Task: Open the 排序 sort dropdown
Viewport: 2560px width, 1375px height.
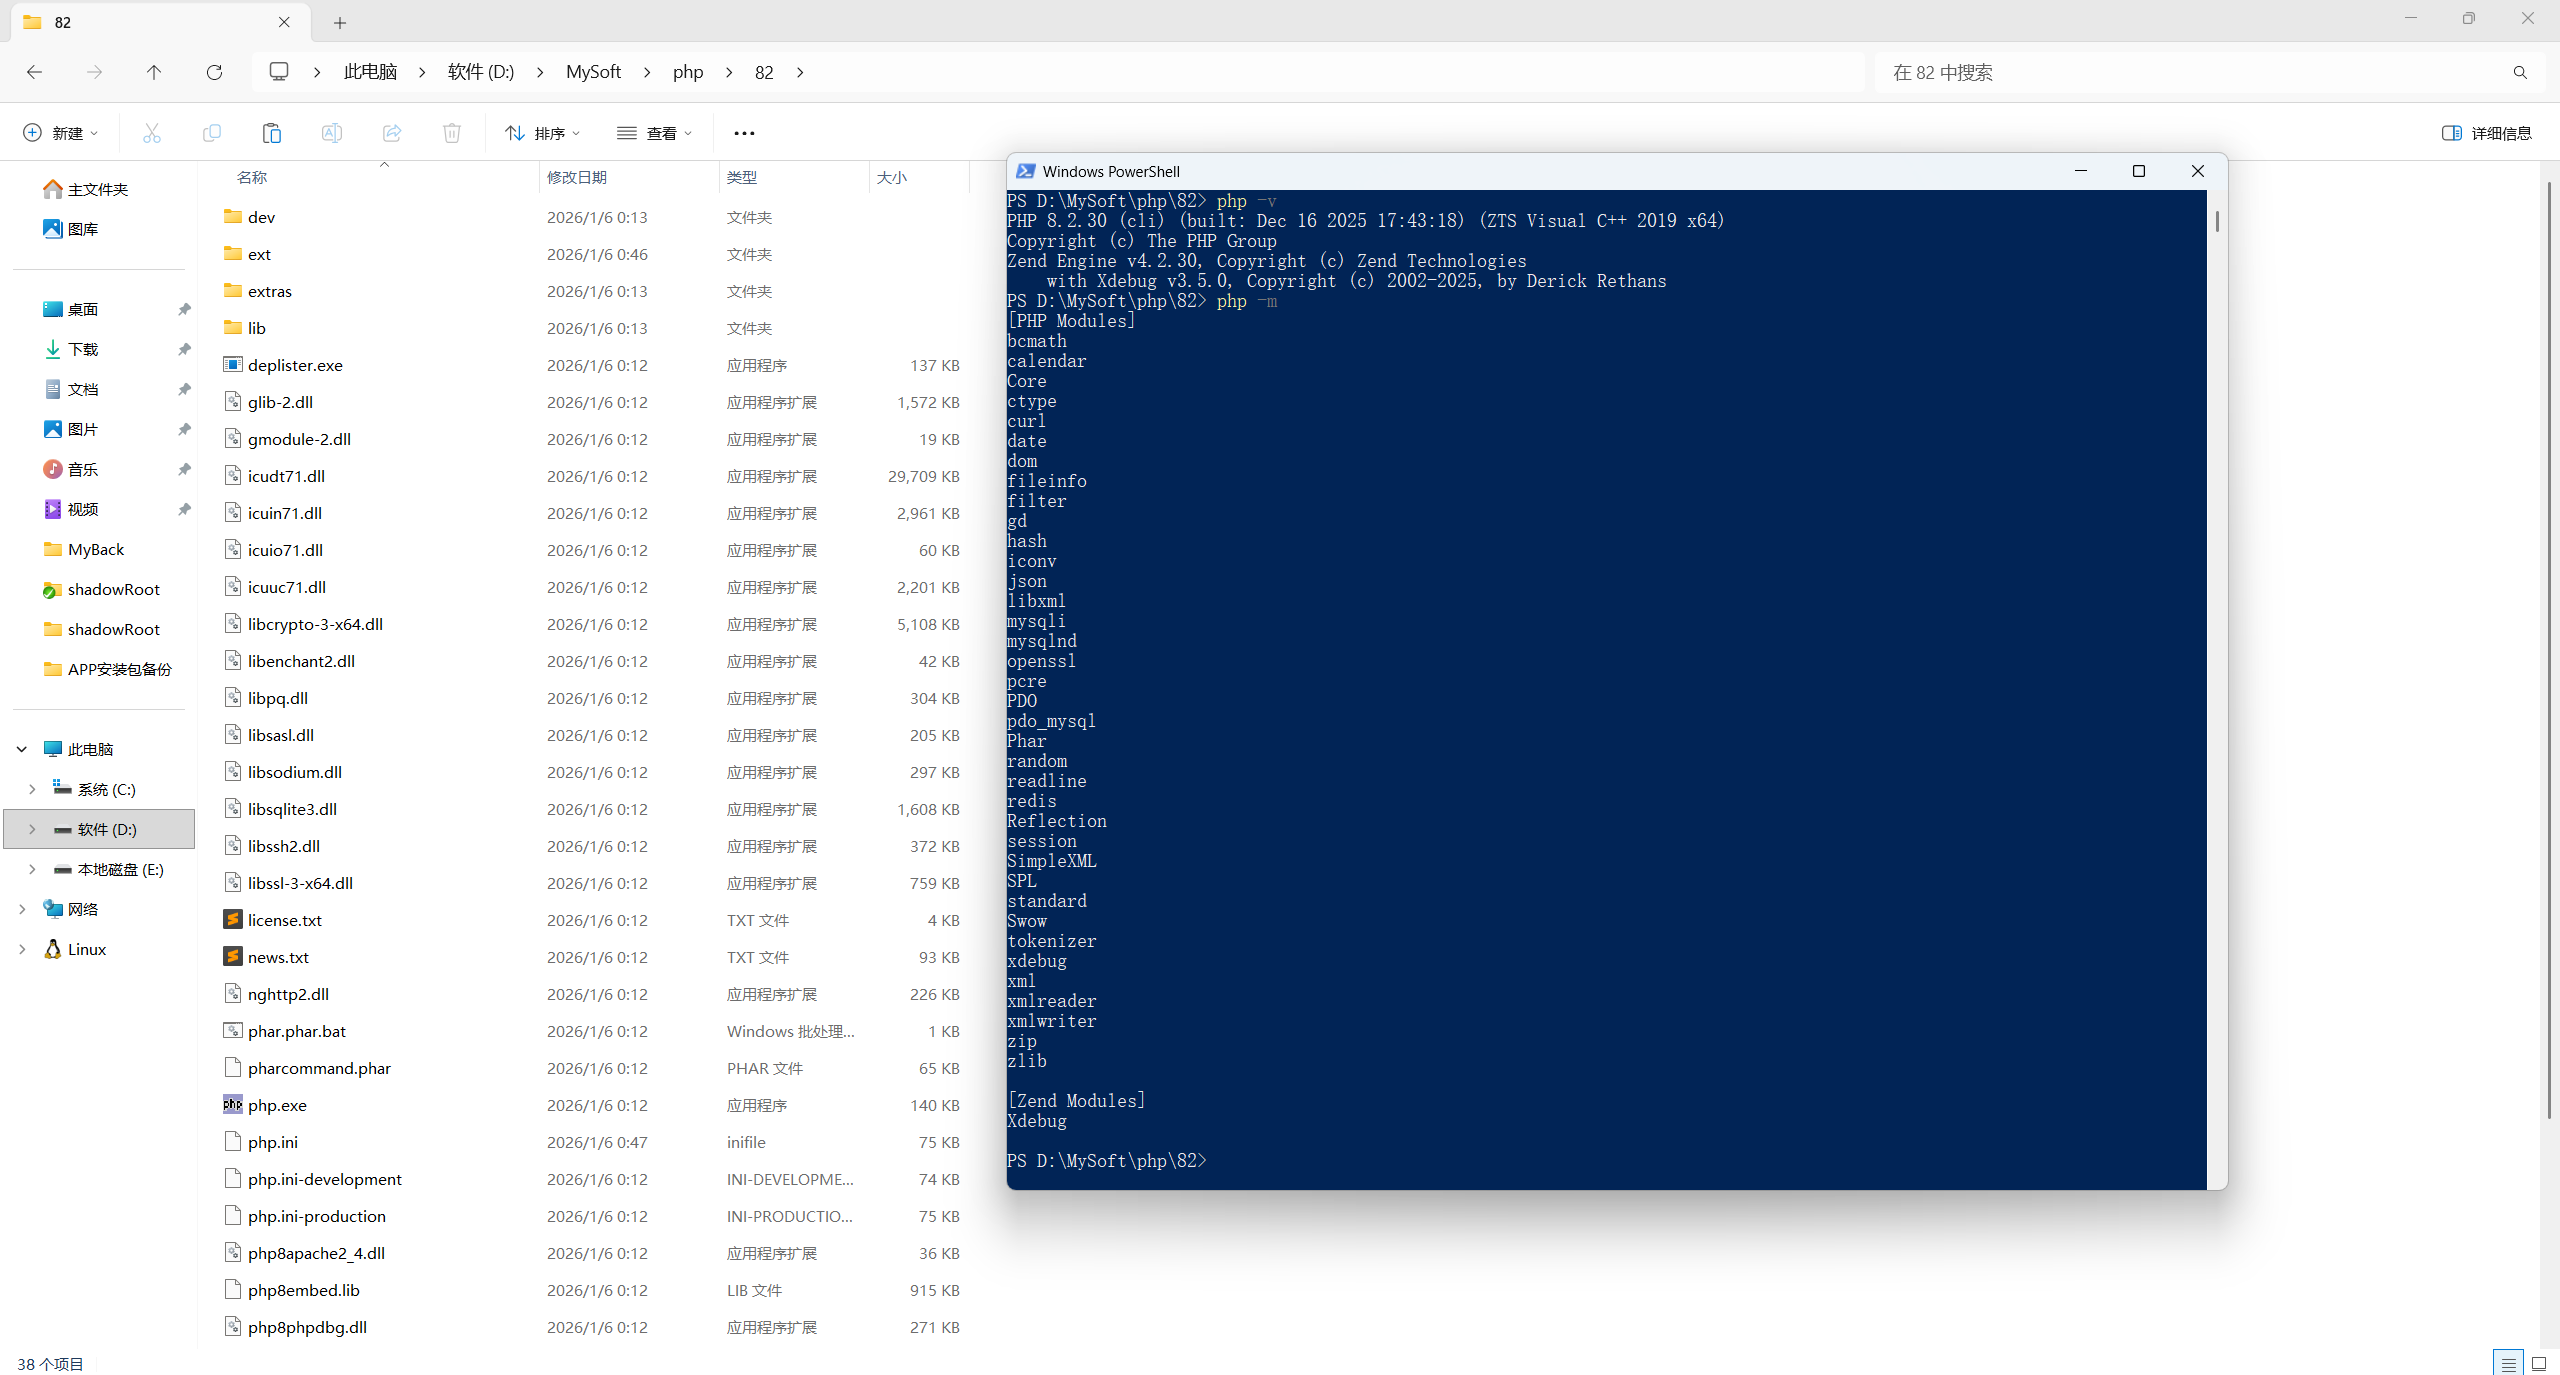Action: pos(543,133)
